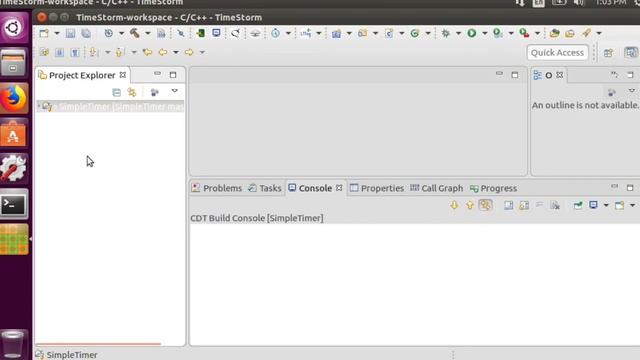This screenshot has width=640, height=360.
Task: Click the External Tools run icon
Action: (524, 33)
